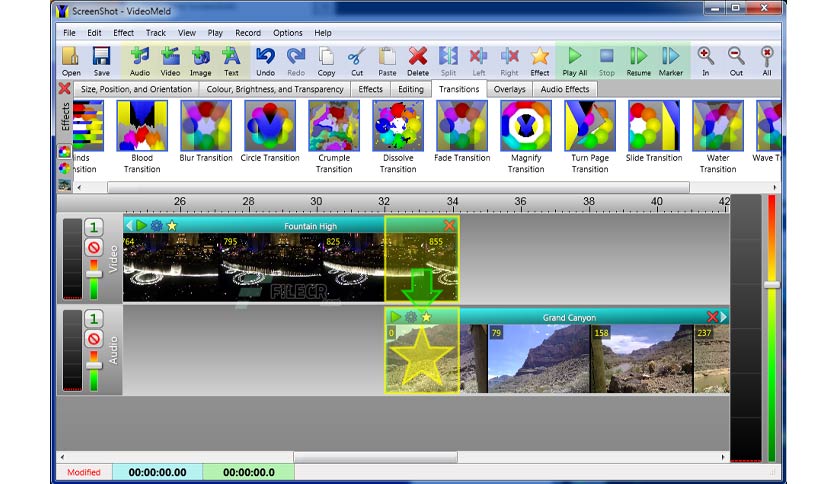Zoom to show All
Screen dimensions: 836x484
(x=767, y=61)
